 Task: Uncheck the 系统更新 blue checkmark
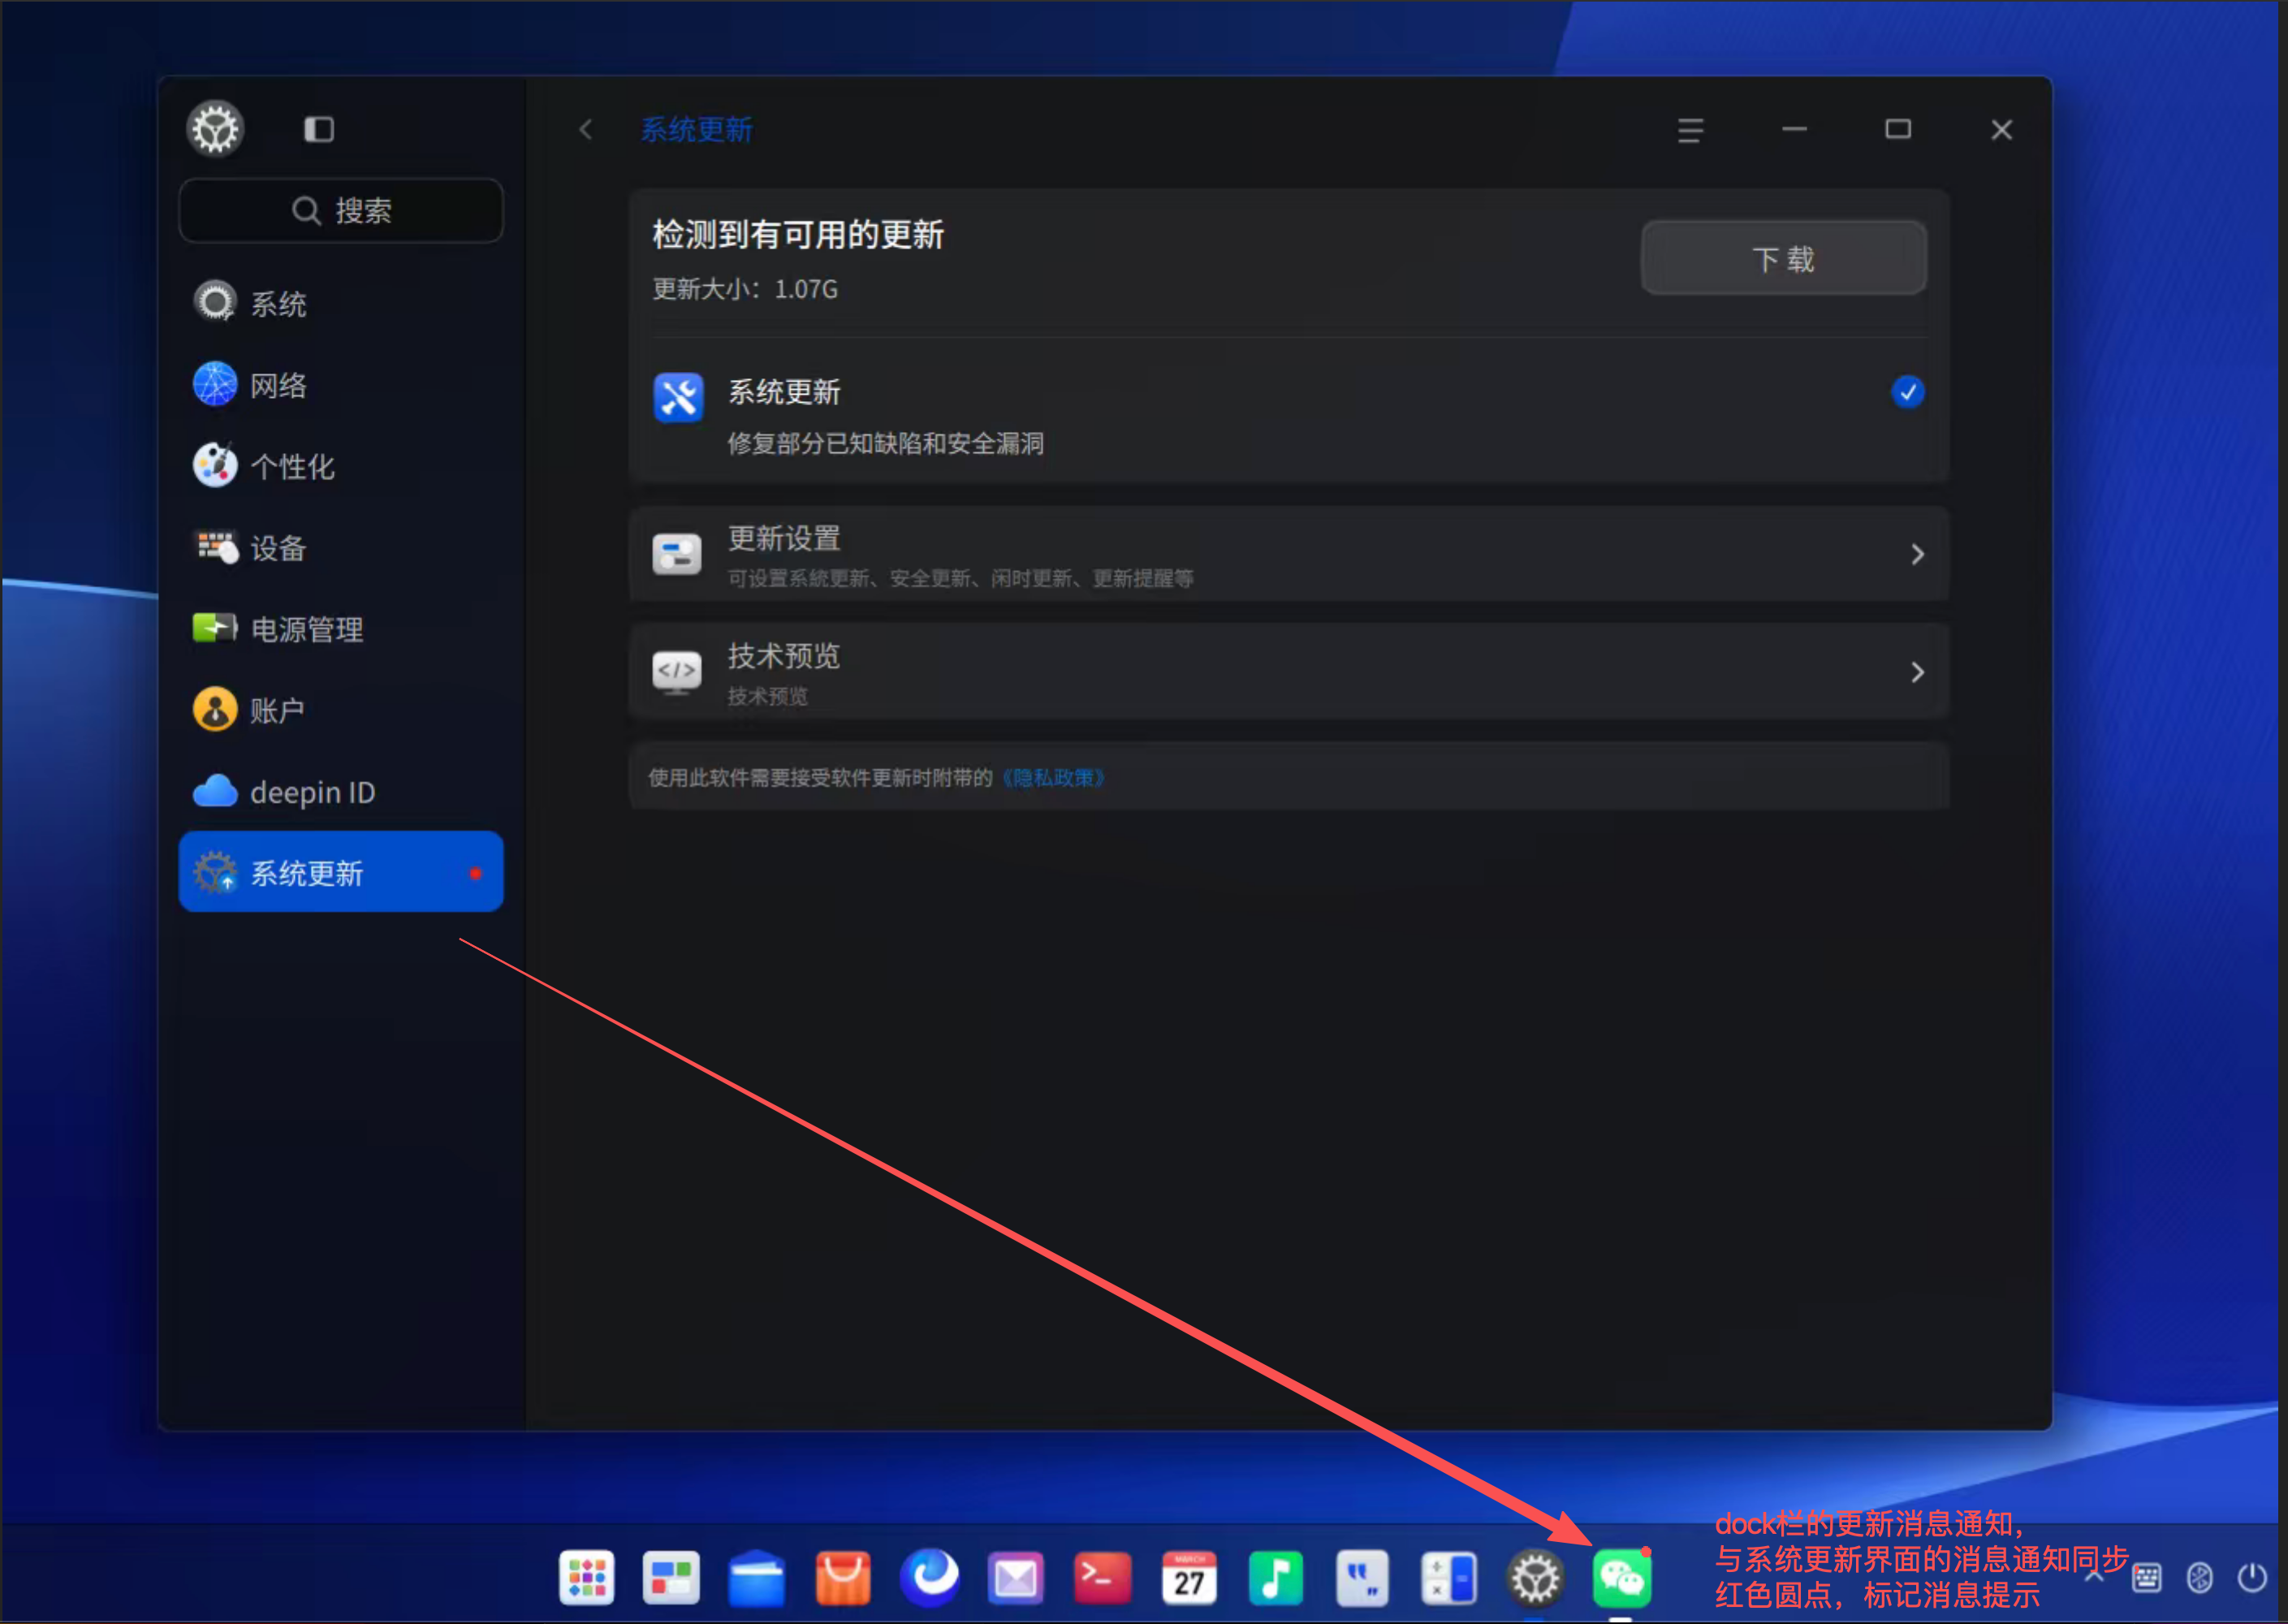point(1907,392)
